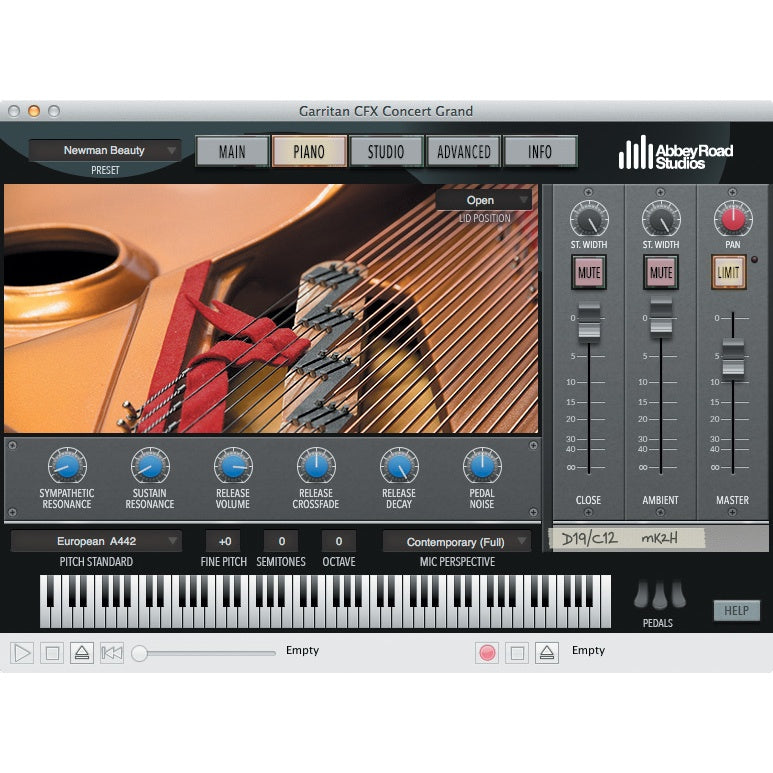Click the MASTER volume fader
Screen dimensions: 773x773
tap(733, 359)
